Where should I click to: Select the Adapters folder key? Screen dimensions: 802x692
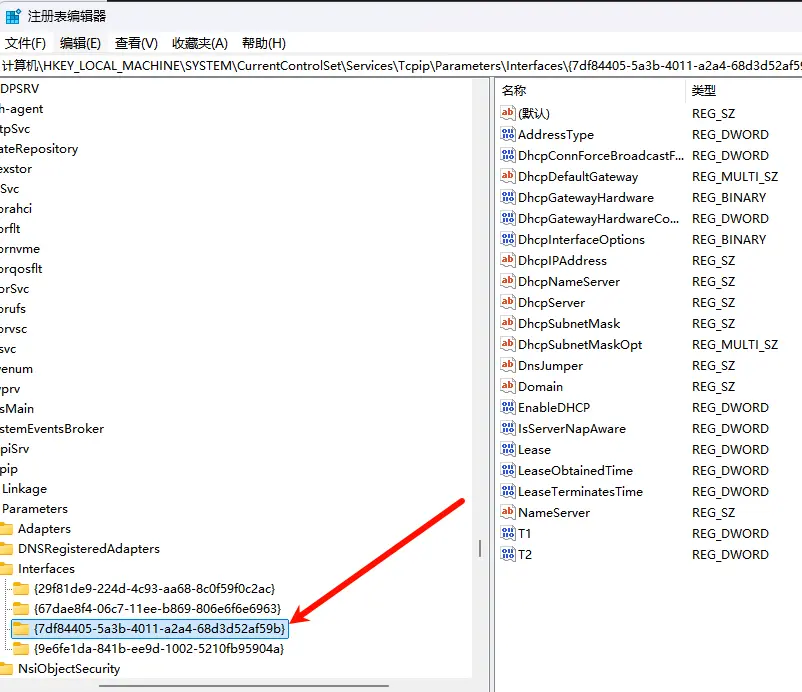click(x=44, y=528)
